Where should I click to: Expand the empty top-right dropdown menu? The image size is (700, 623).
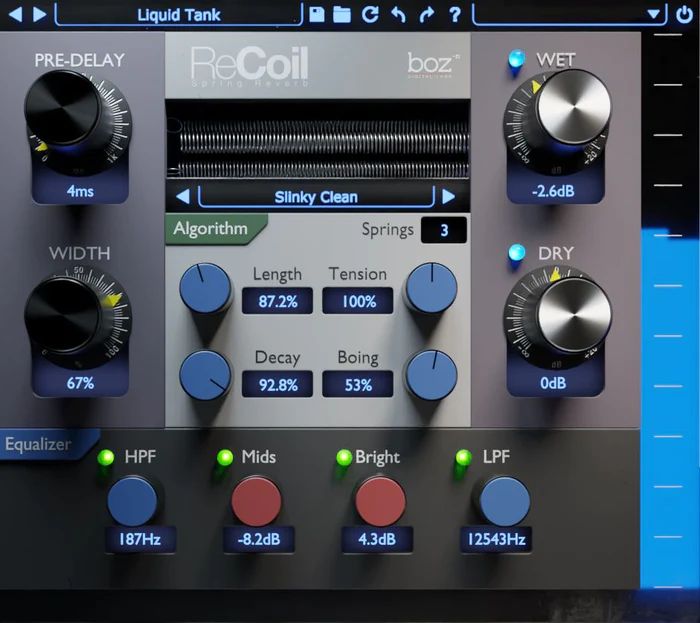click(568, 14)
